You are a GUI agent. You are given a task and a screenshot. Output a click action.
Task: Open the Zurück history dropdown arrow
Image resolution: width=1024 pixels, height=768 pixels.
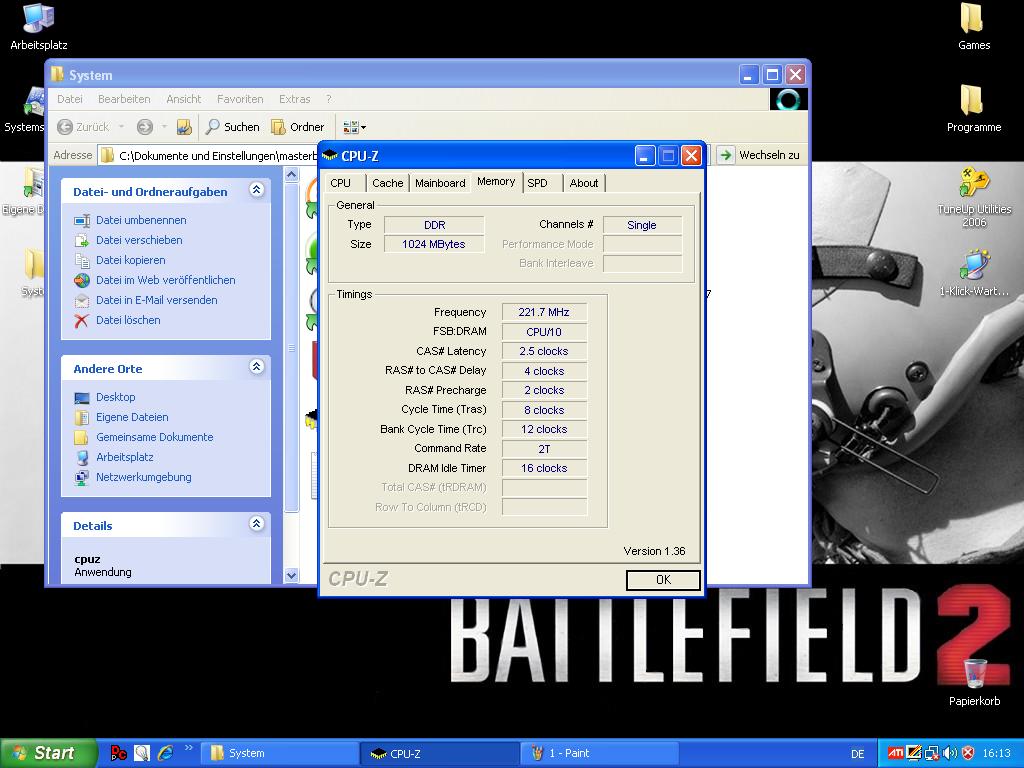[121, 127]
